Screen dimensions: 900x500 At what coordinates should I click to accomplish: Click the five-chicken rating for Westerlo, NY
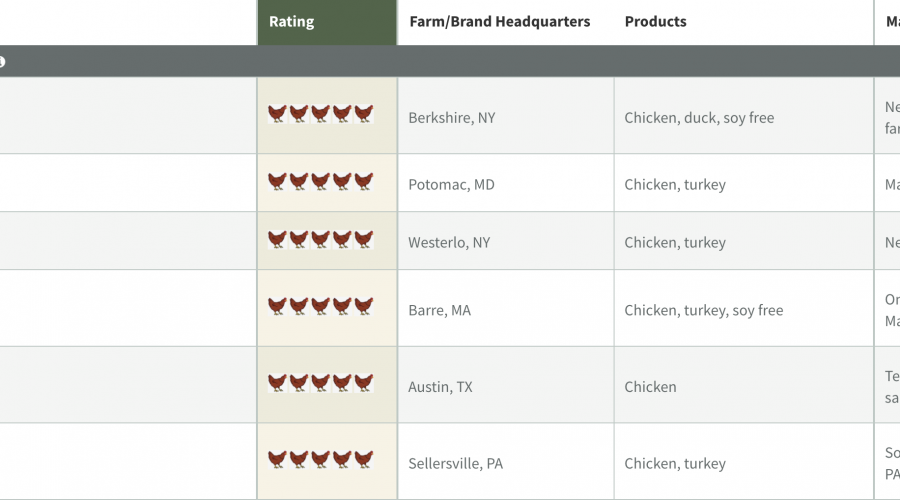click(320, 239)
